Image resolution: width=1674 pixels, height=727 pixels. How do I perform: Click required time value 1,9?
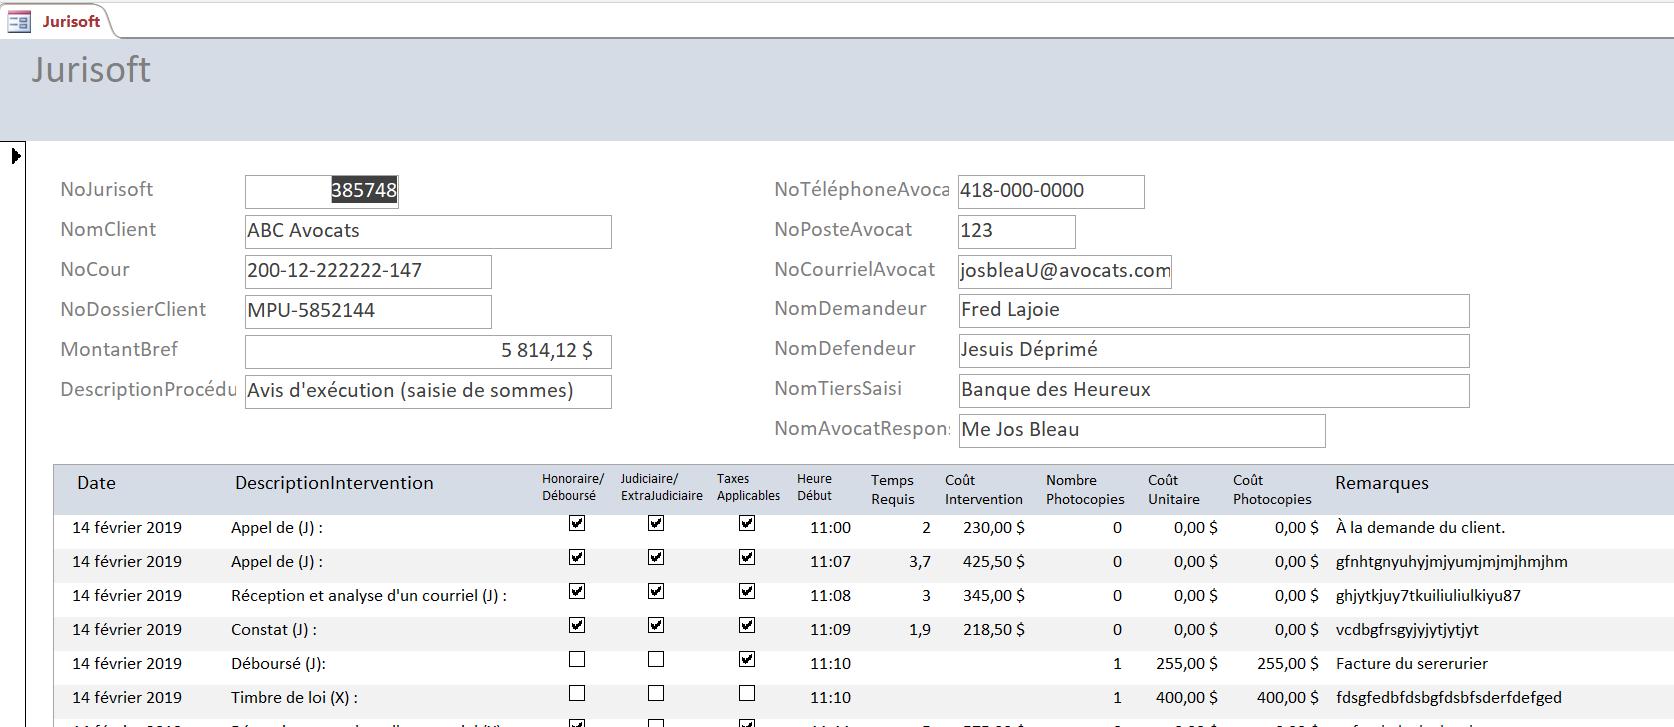pyautogui.click(x=920, y=630)
